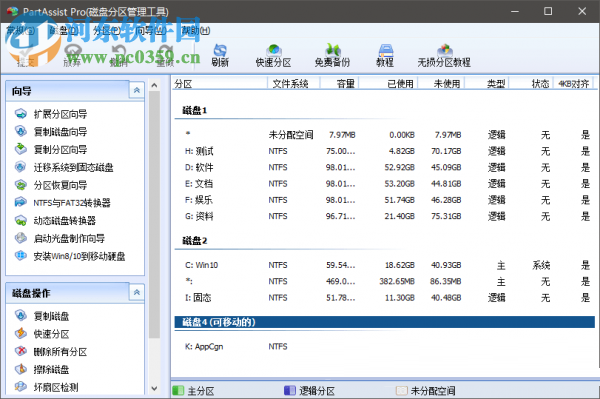The height and width of the screenshot is (399, 600).
Task: Open the 常规 menu
Action: pos(20,31)
